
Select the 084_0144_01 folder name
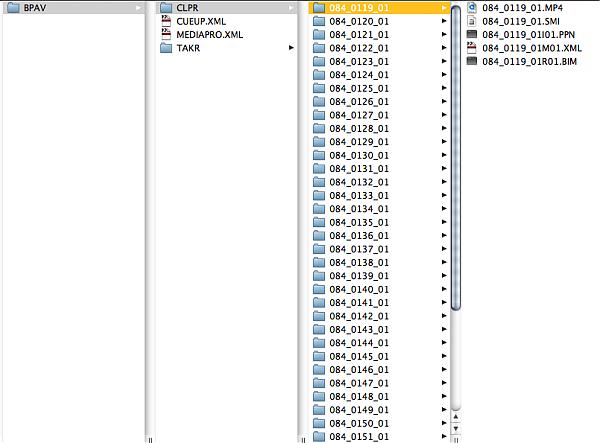click(359, 342)
